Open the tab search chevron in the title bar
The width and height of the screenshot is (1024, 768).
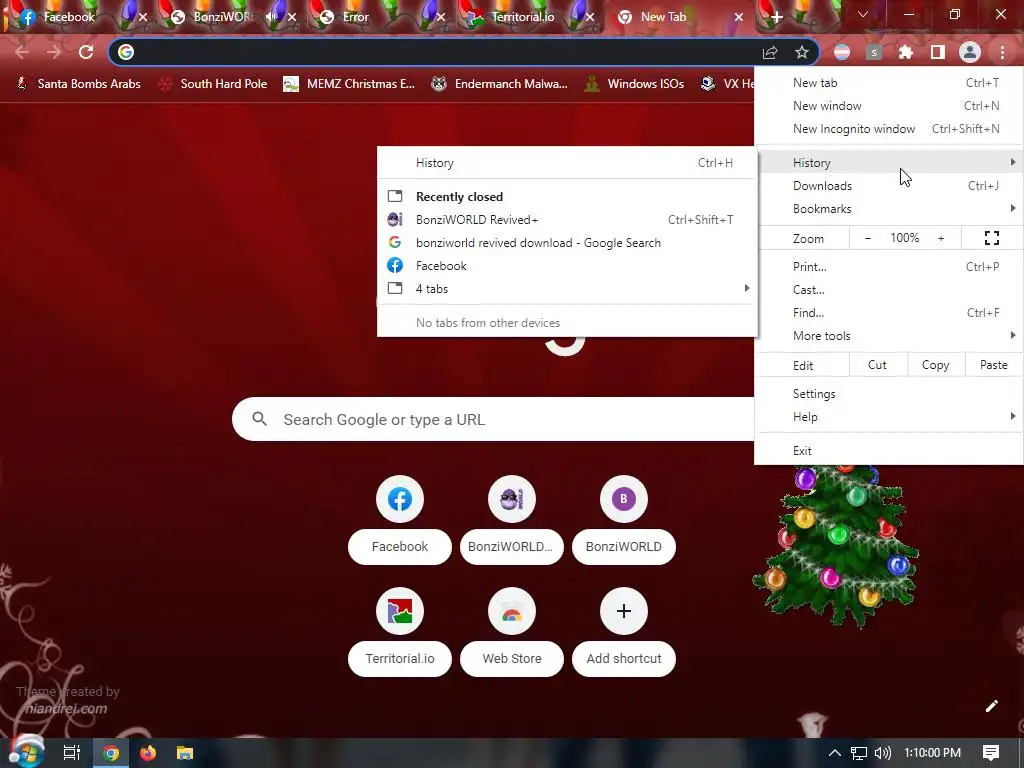[x=863, y=14]
